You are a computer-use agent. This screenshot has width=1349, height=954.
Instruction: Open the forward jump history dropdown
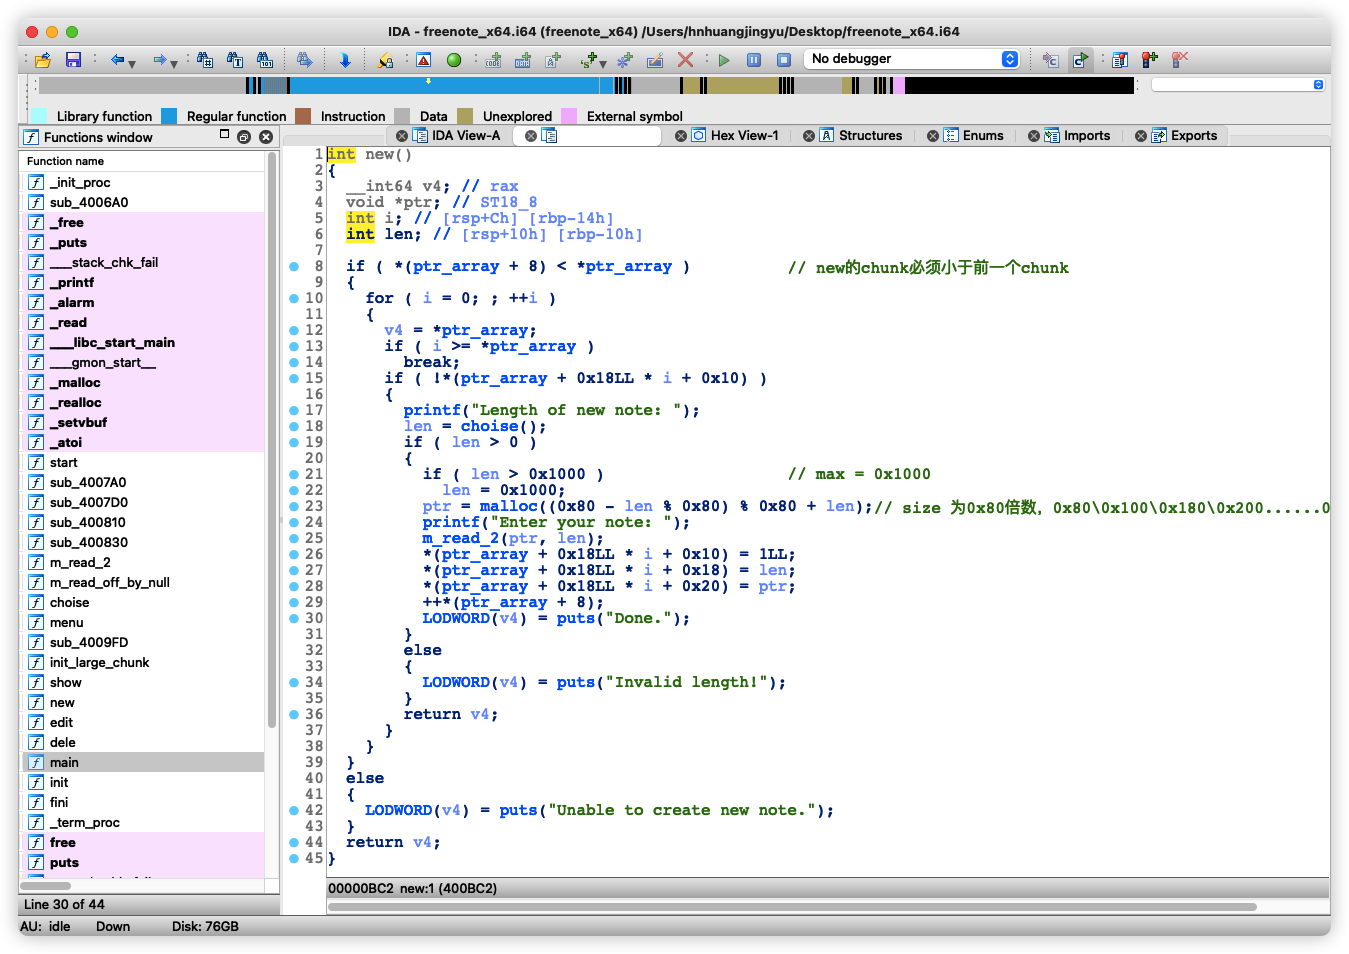[174, 63]
